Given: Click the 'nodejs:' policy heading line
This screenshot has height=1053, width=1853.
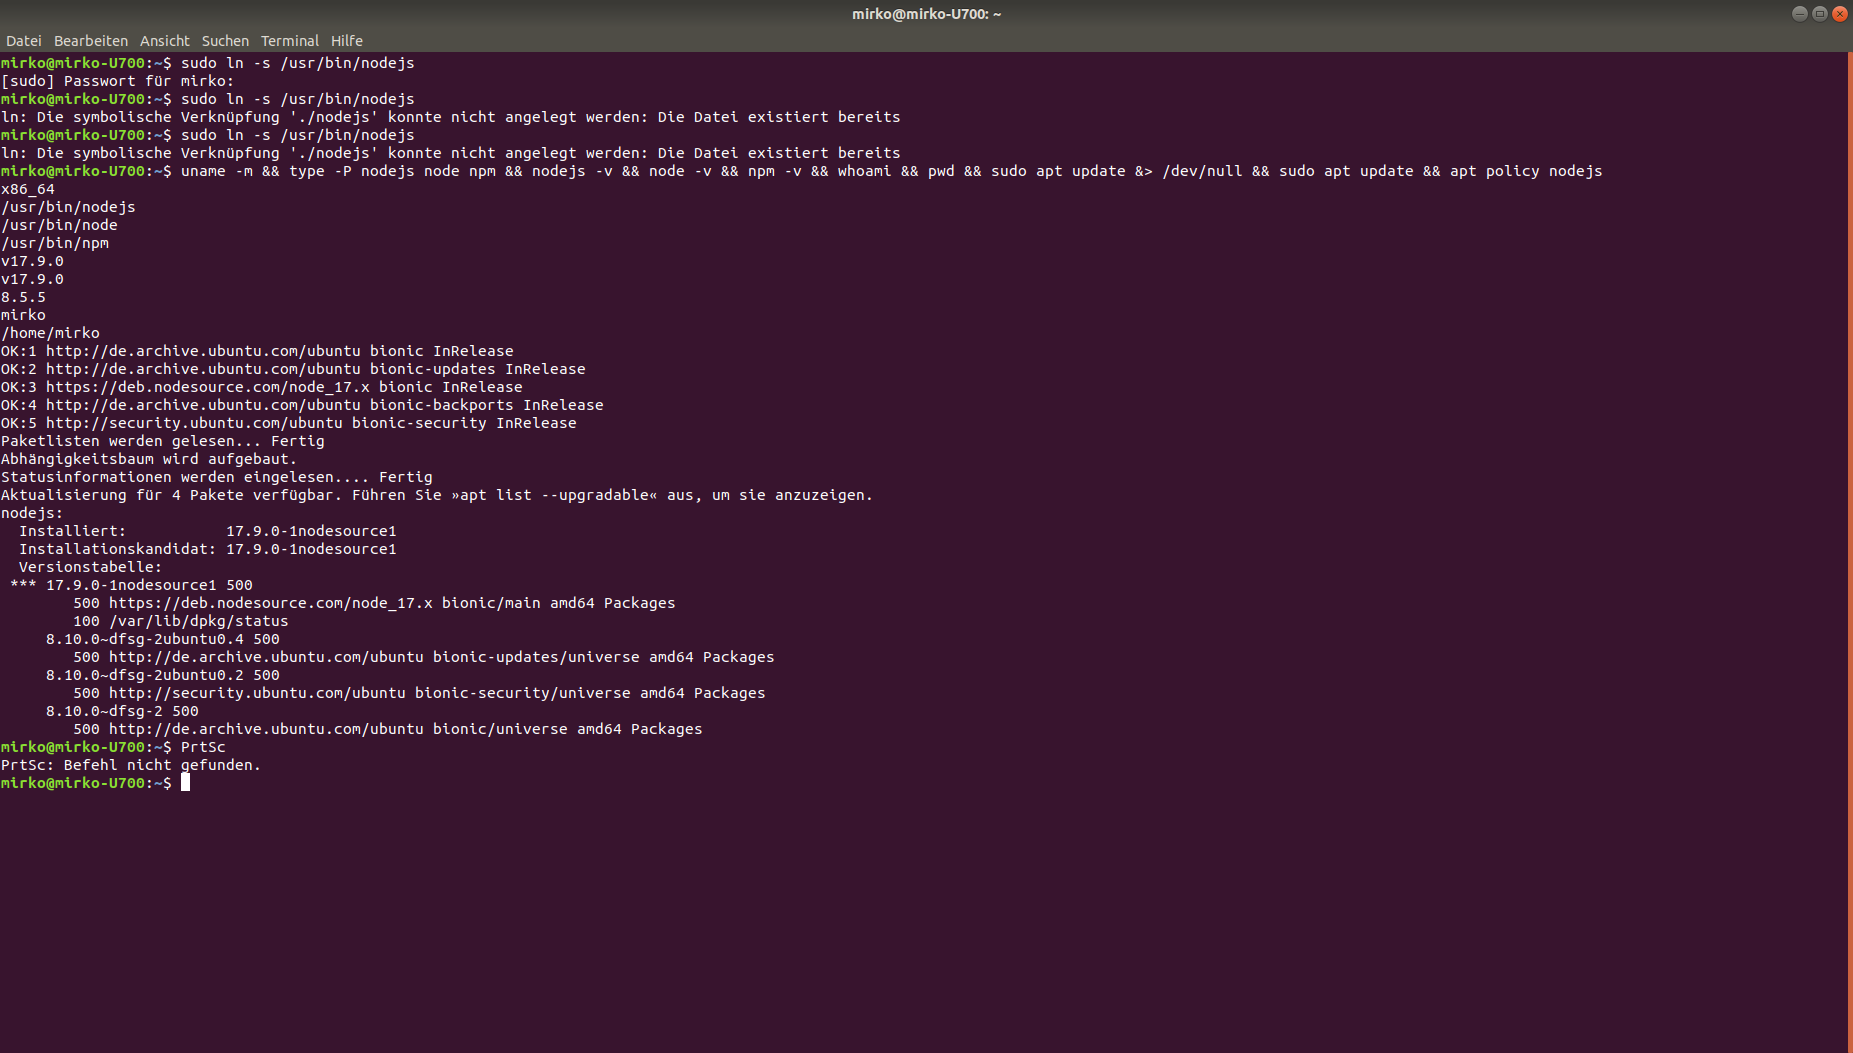Looking at the screenshot, I should coord(32,513).
